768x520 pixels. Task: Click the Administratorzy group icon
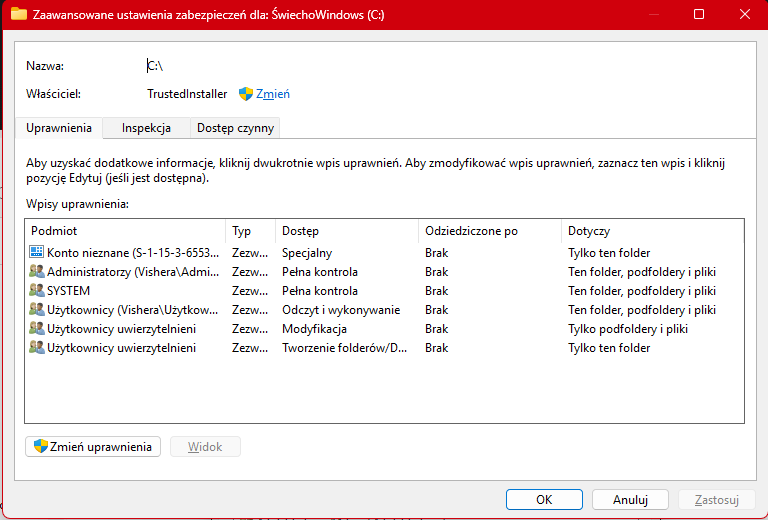pyautogui.click(x=37, y=272)
